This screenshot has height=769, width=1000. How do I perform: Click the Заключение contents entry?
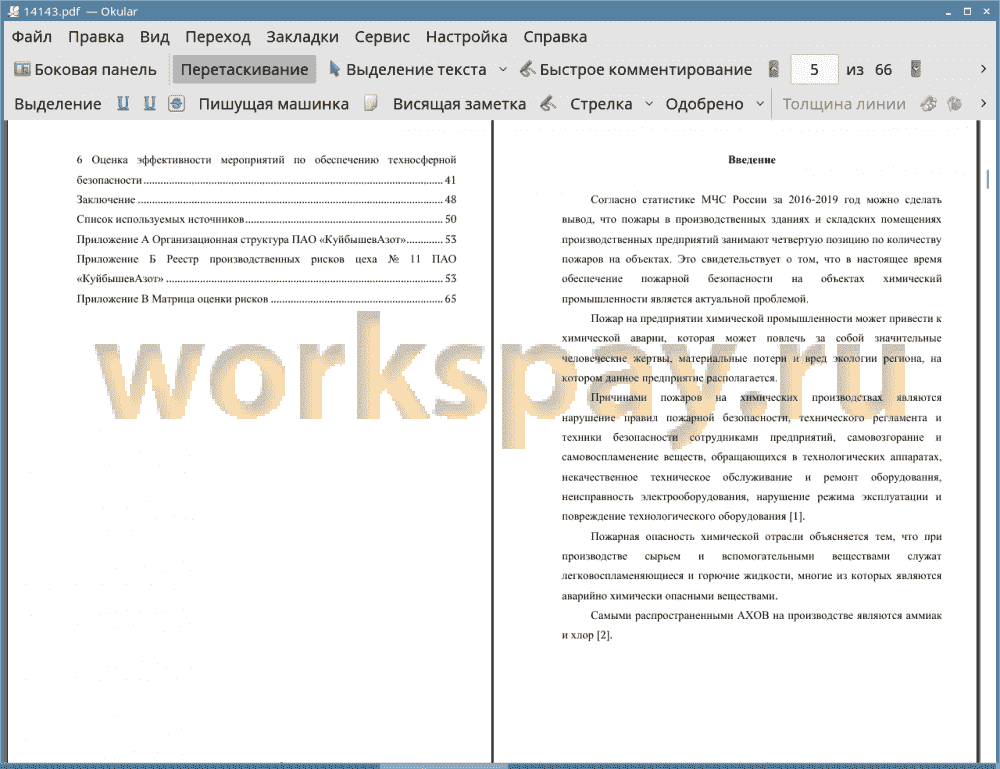266,200
